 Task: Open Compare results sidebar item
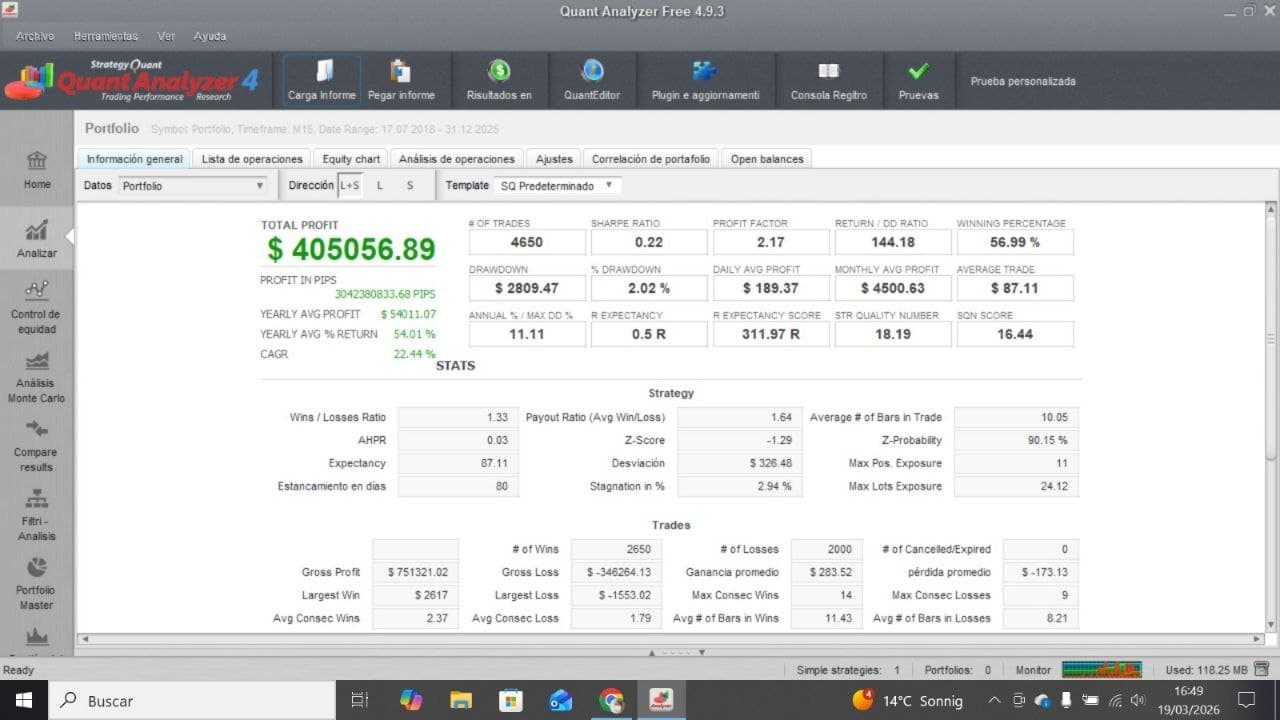click(x=36, y=446)
